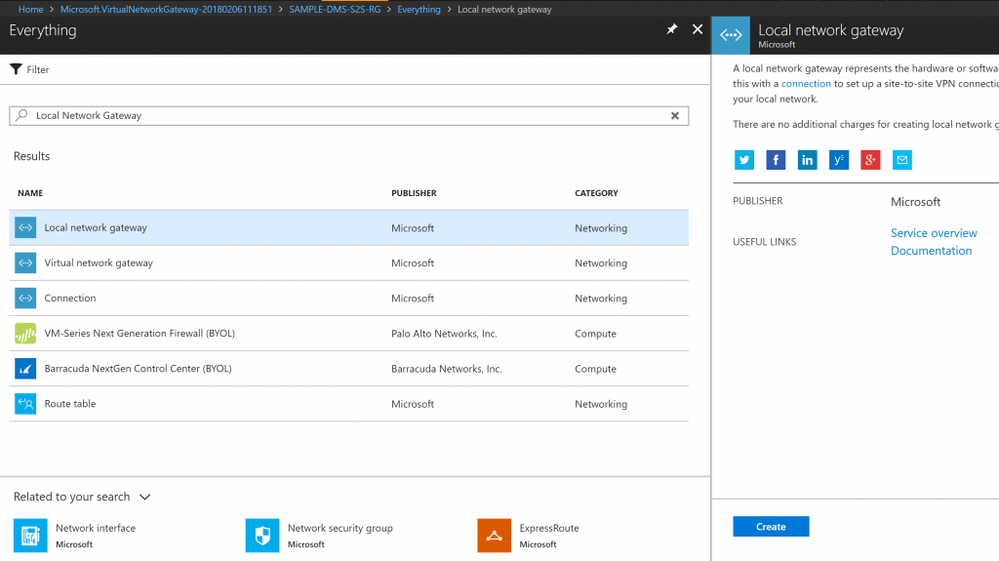Click the search magnifier icon
This screenshot has width=999, height=561.
coord(22,115)
